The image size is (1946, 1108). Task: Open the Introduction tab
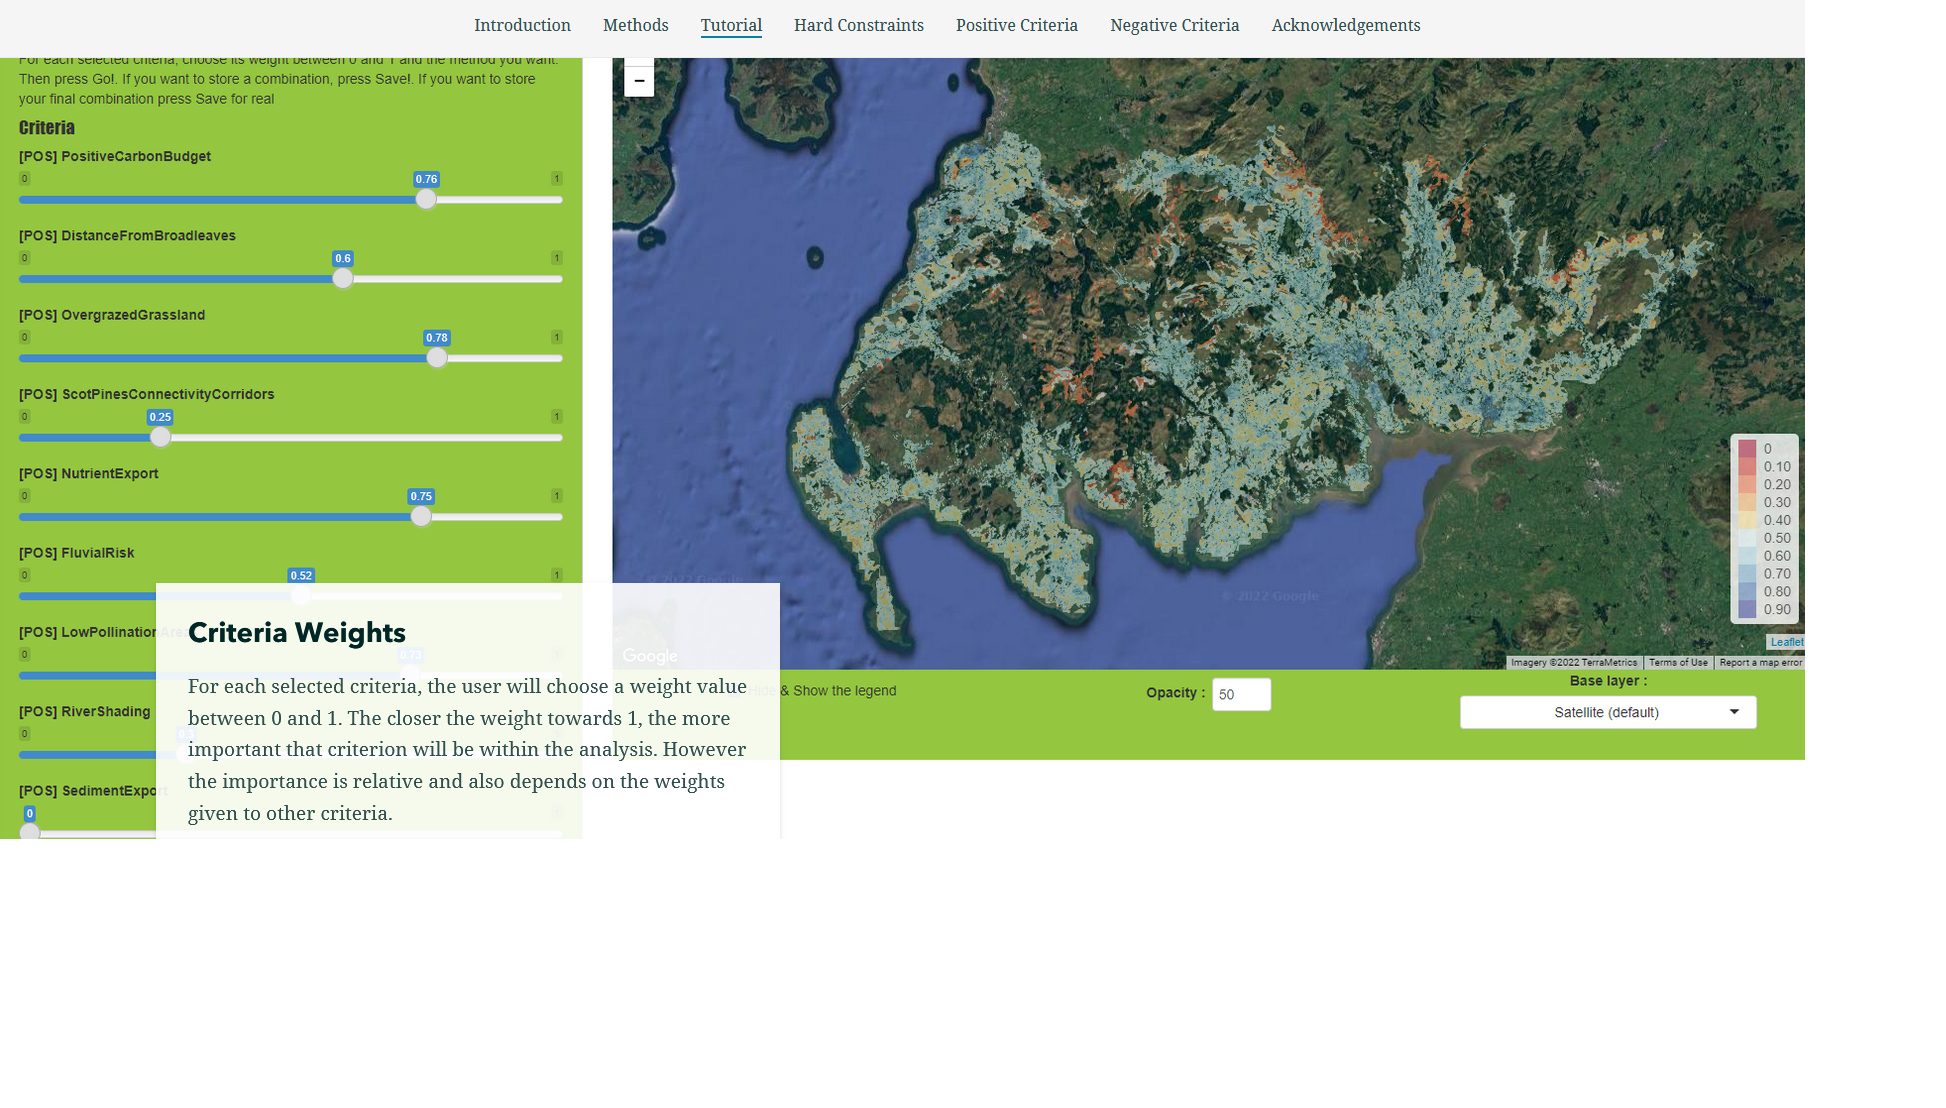point(522,25)
